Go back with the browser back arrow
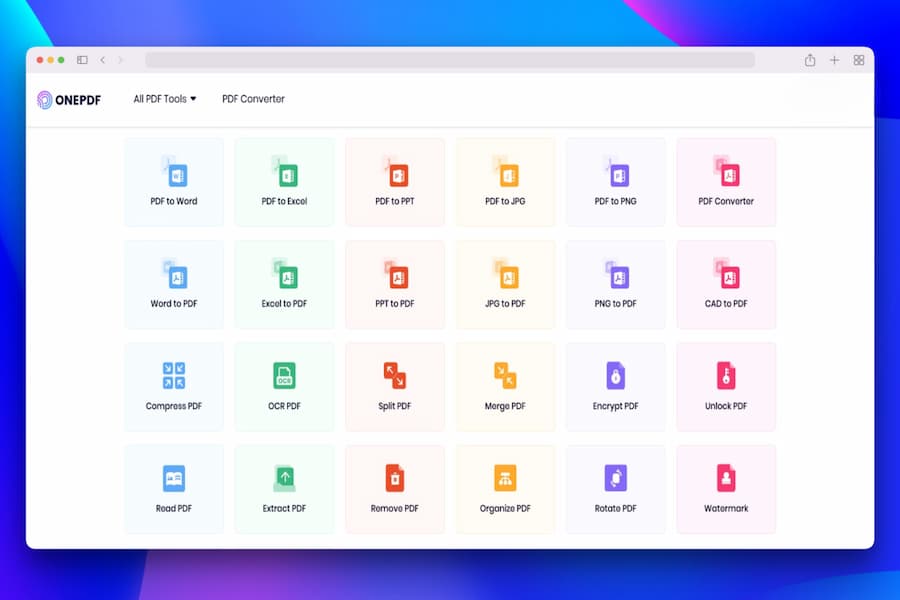Screen dimensions: 900x600 click(102, 60)
